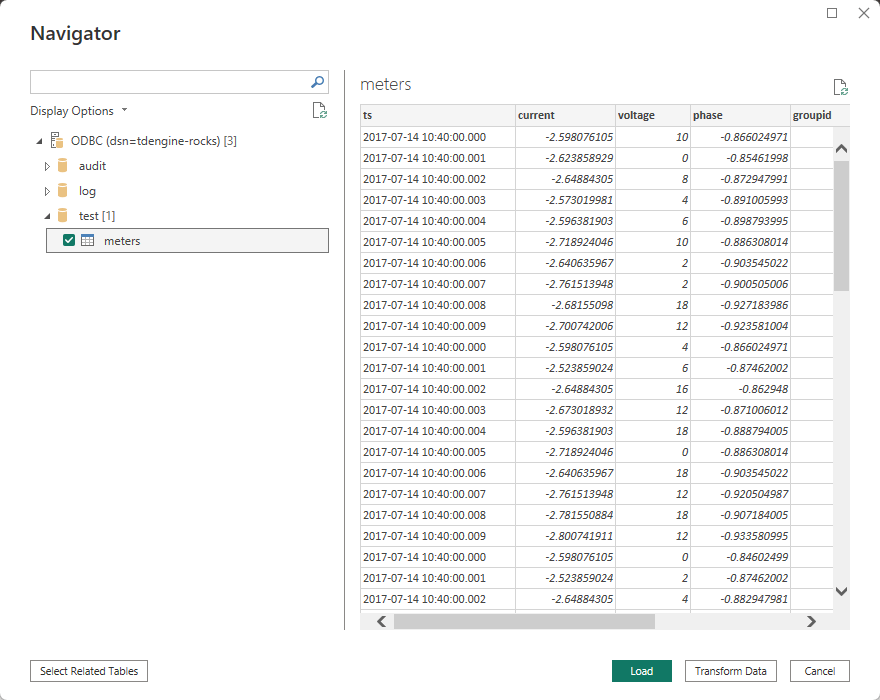
Task: Open Transform Data editor
Action: coord(730,671)
